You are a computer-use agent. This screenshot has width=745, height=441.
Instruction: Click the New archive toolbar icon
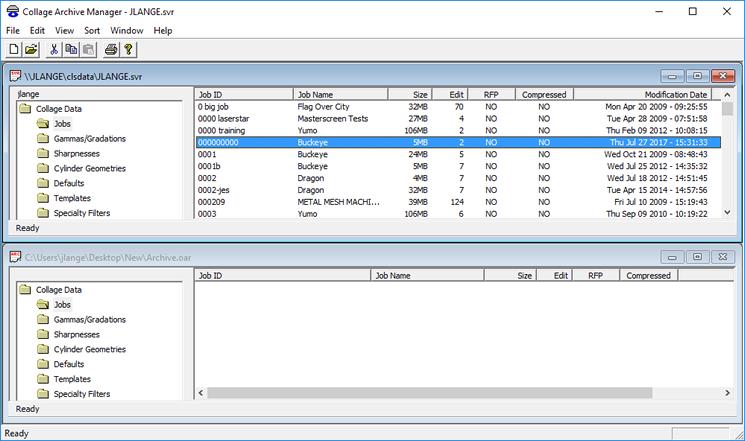point(14,49)
